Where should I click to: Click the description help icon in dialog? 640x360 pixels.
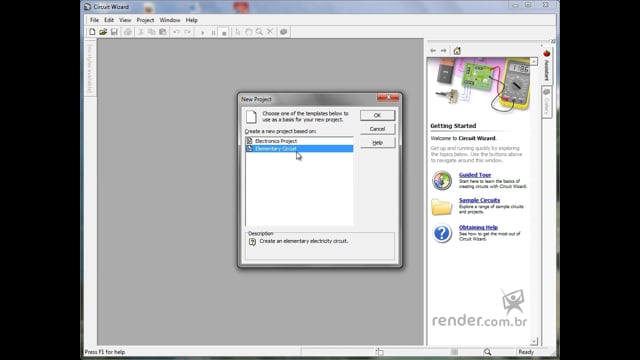tap(252, 242)
